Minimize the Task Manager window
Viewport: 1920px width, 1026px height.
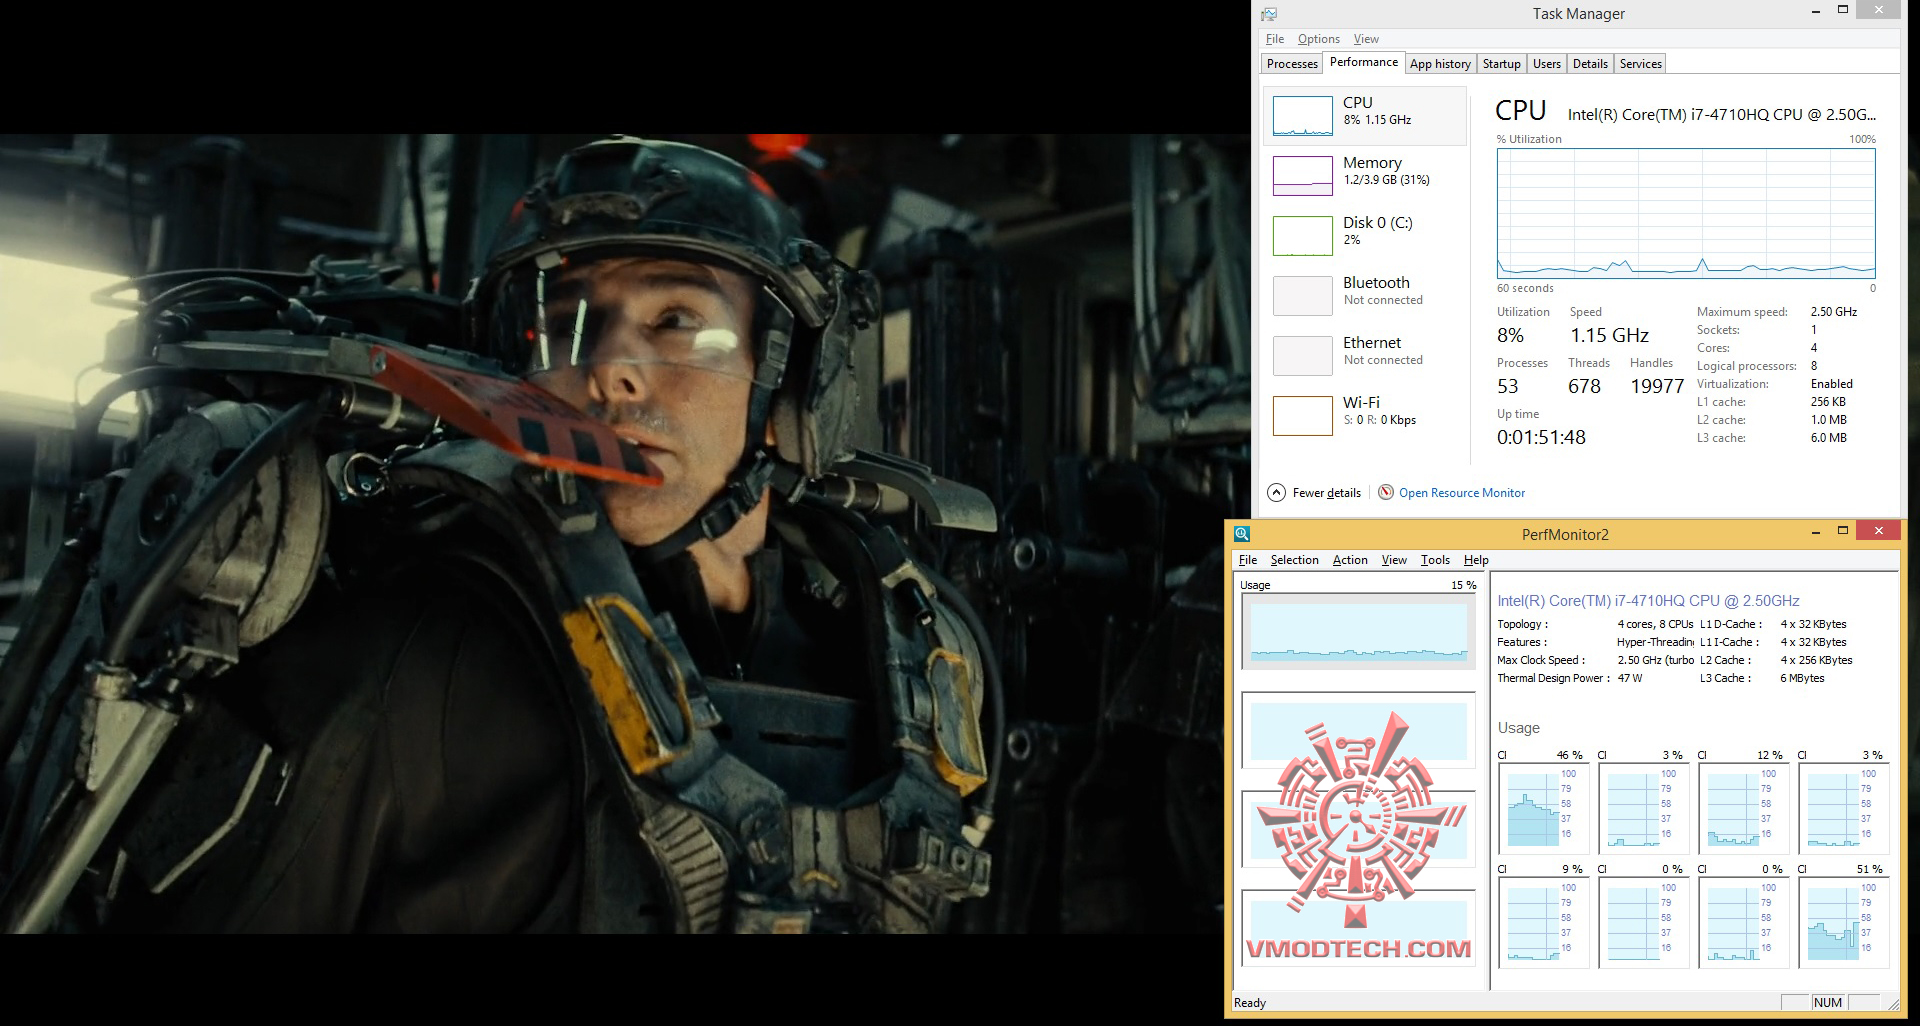[1816, 11]
